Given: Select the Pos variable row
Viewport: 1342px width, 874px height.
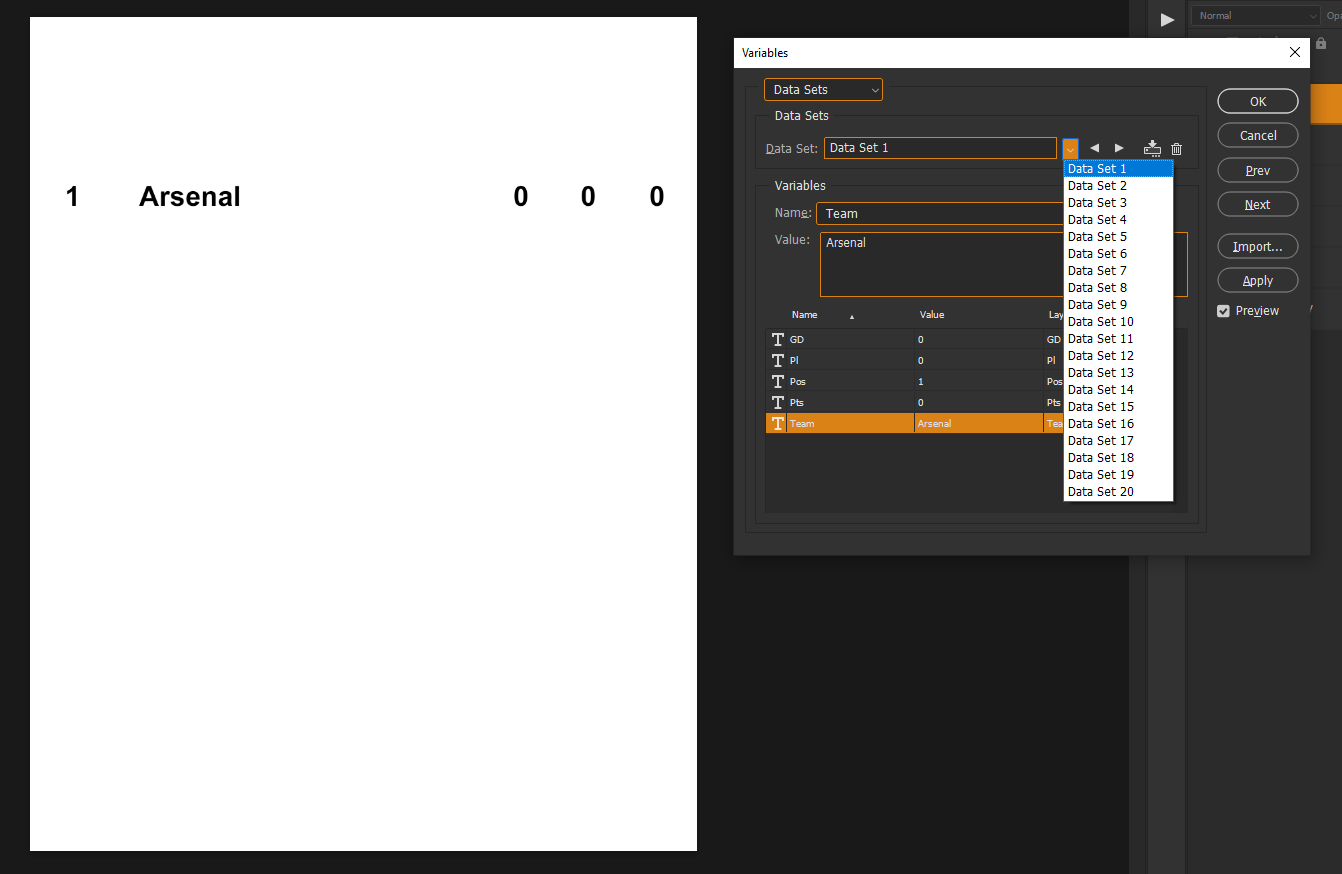Looking at the screenshot, I should (x=914, y=381).
